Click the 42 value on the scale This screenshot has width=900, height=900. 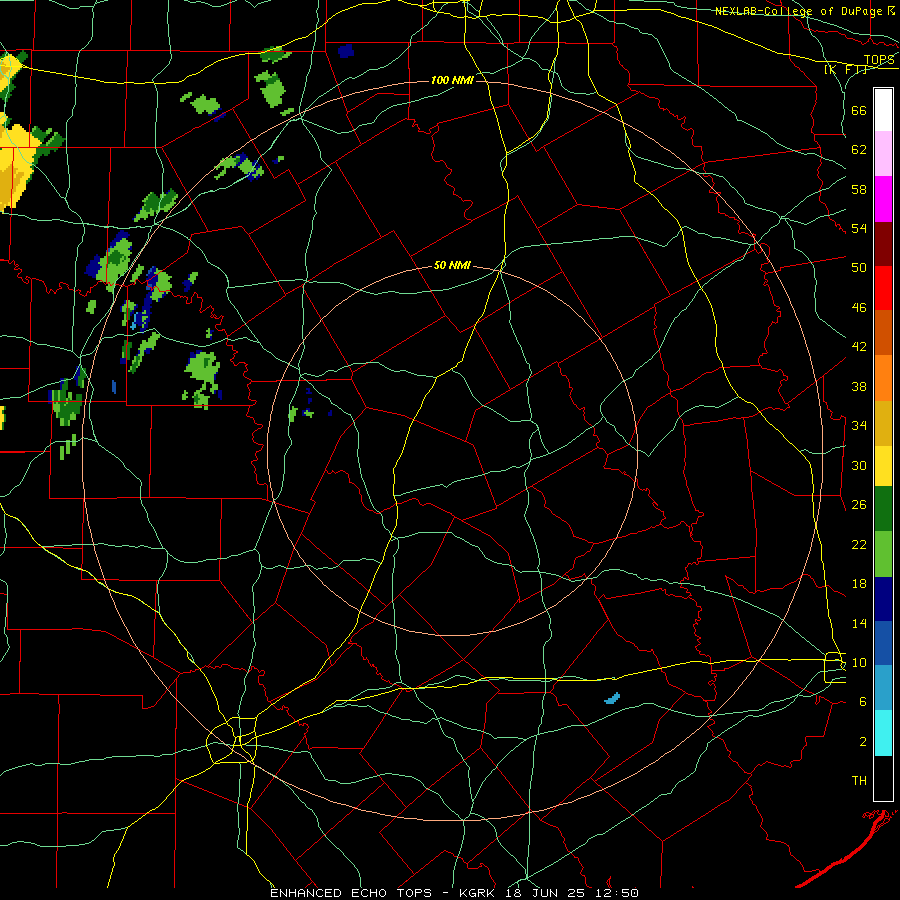point(859,346)
